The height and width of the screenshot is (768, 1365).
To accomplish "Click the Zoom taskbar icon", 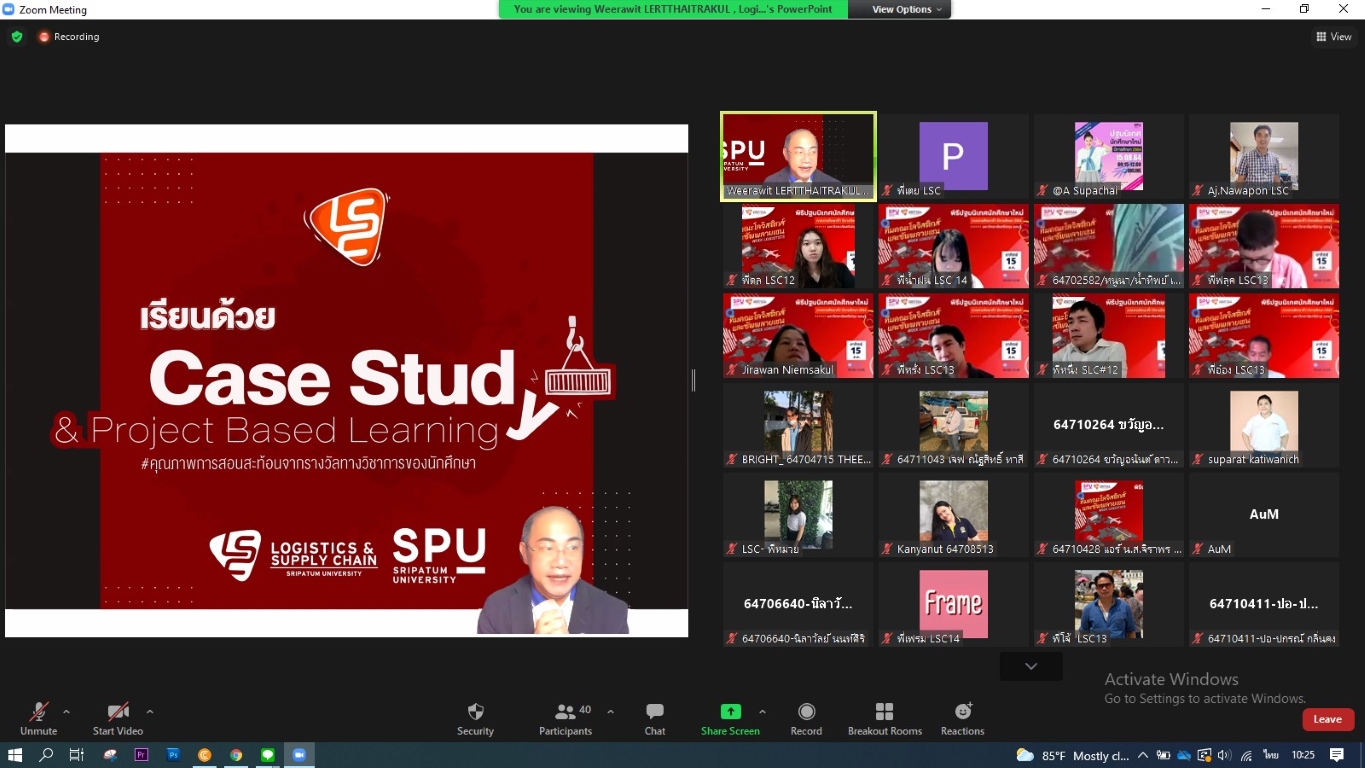I will 299,755.
